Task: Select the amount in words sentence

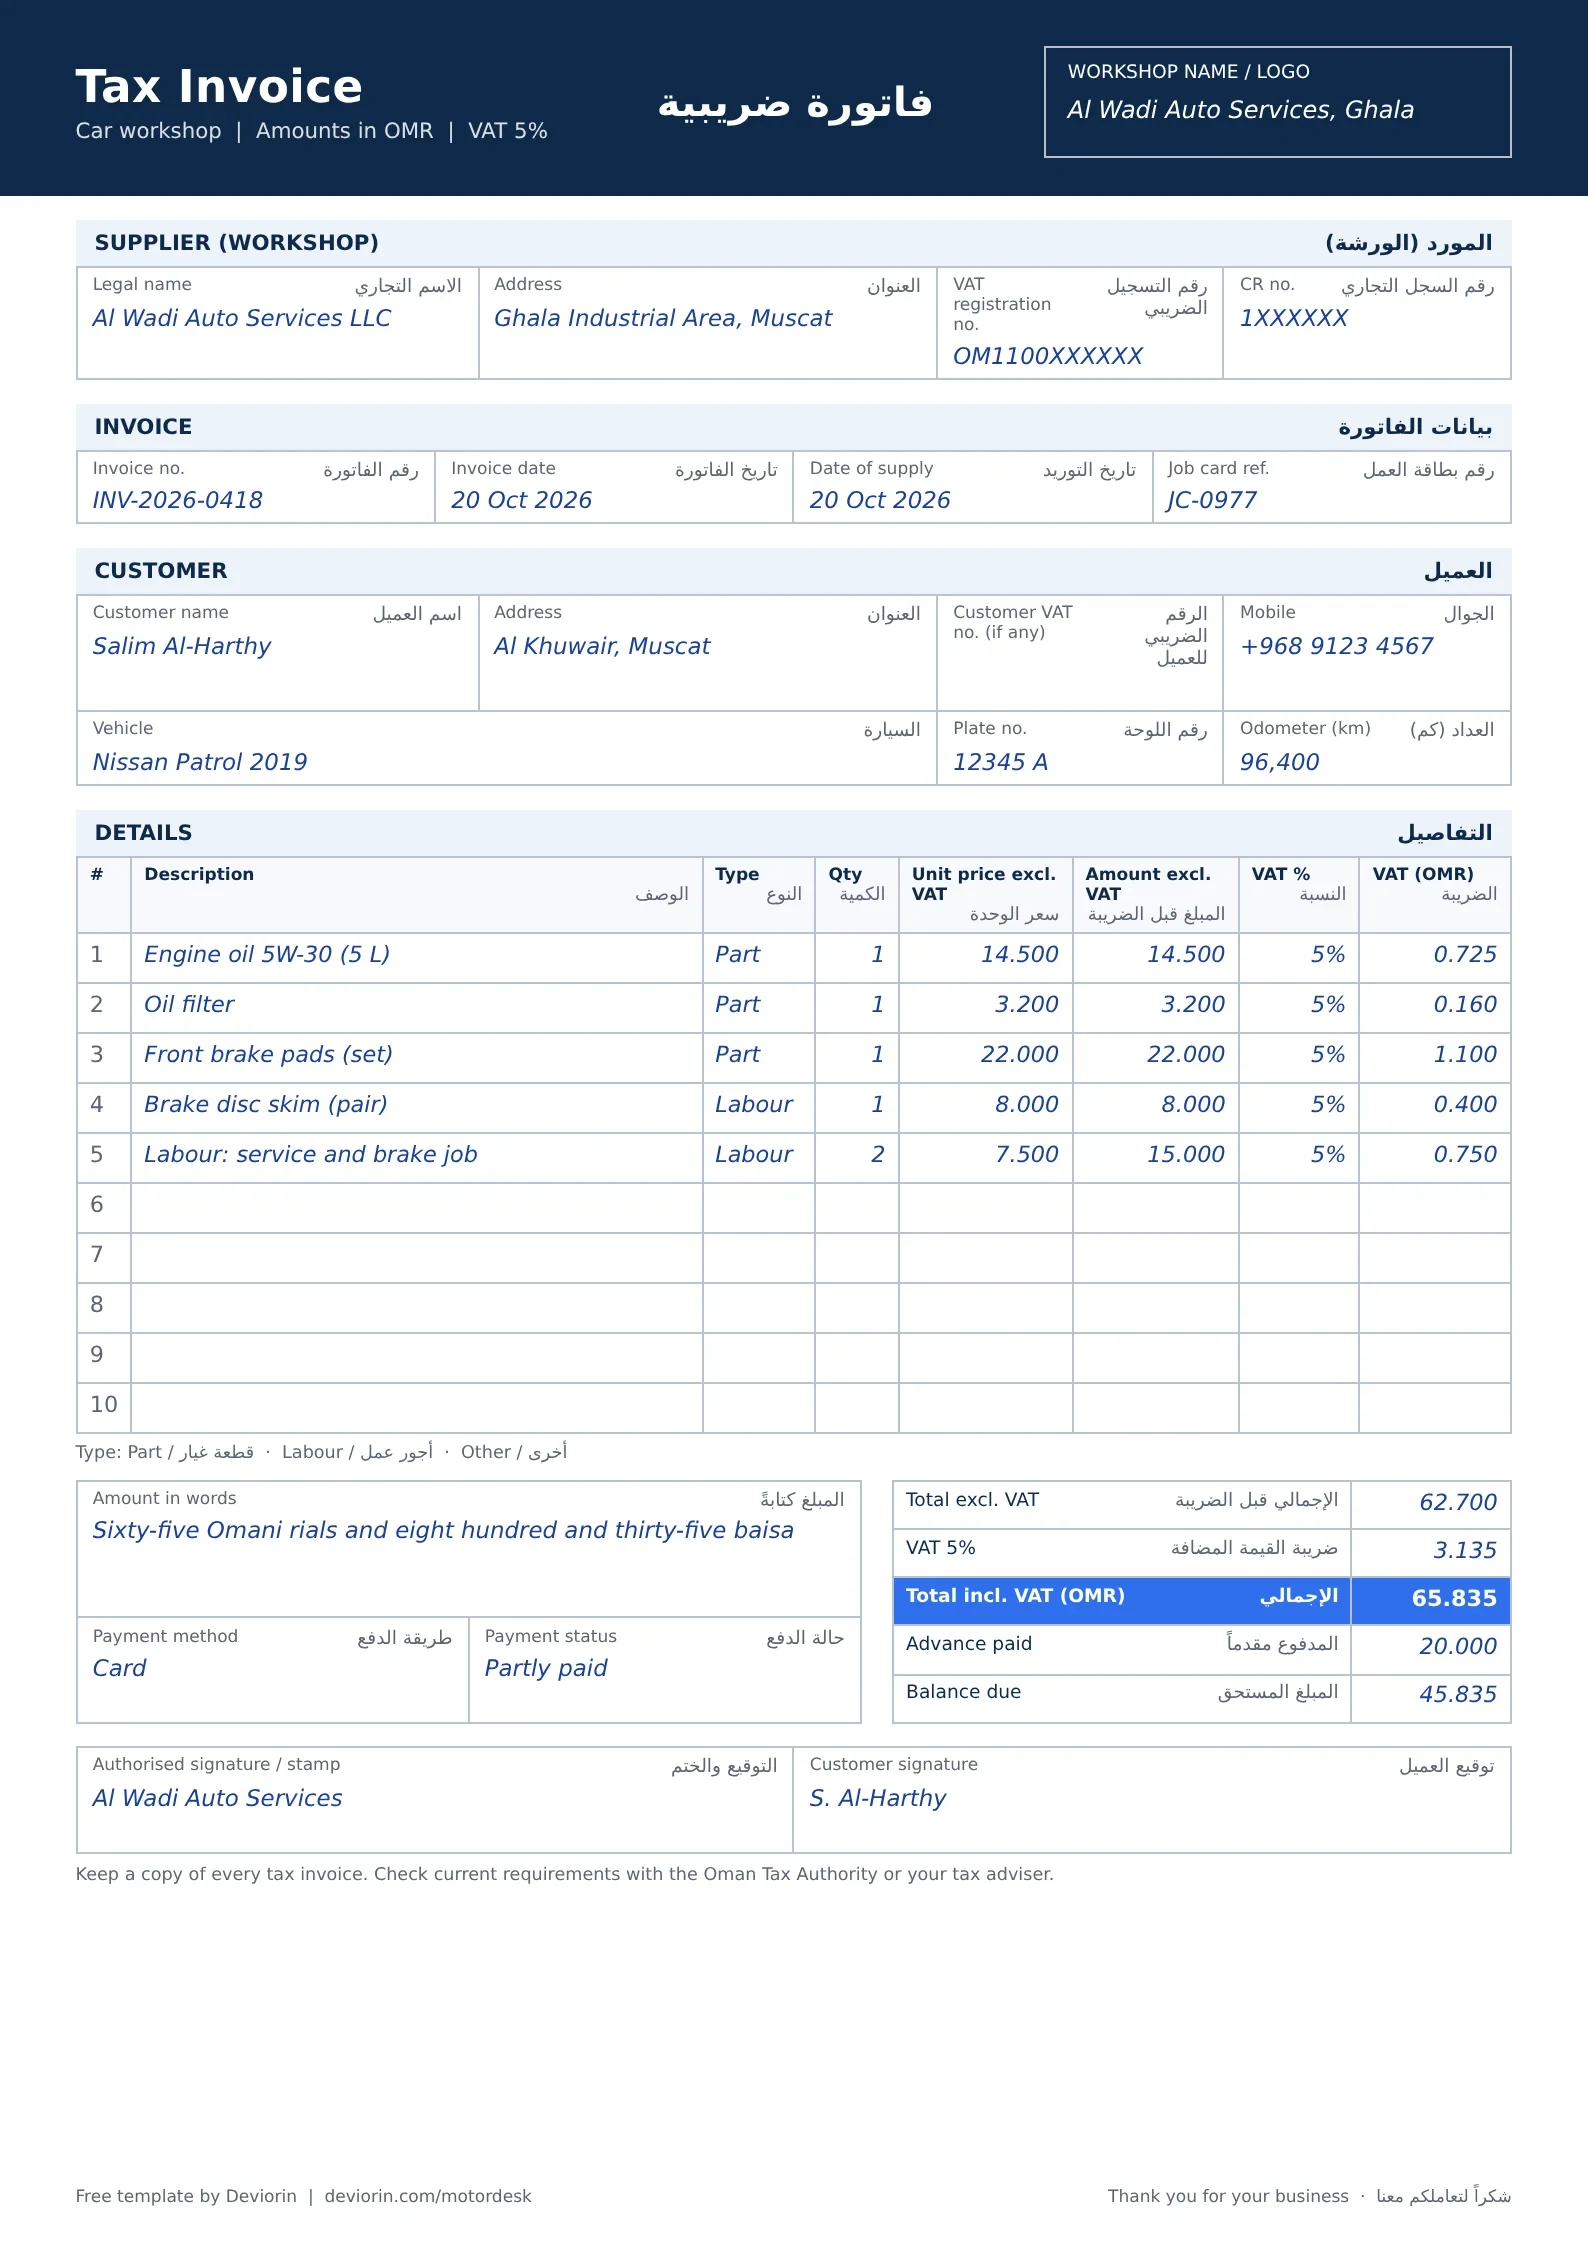Action: tap(443, 1530)
